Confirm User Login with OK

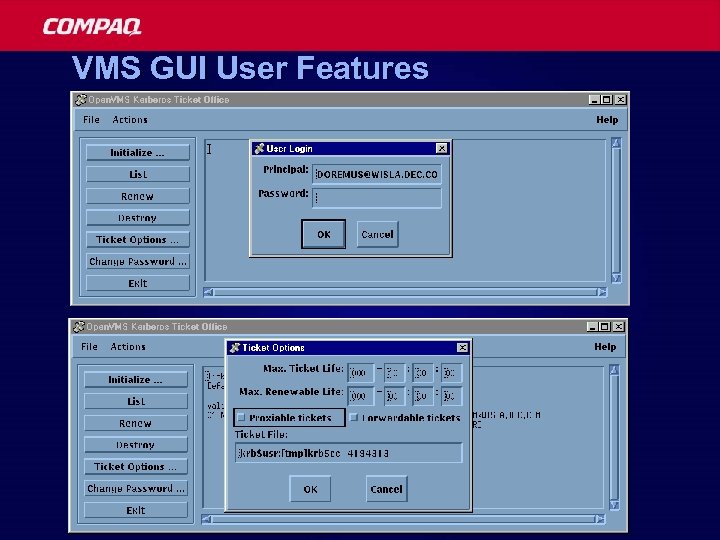323,234
